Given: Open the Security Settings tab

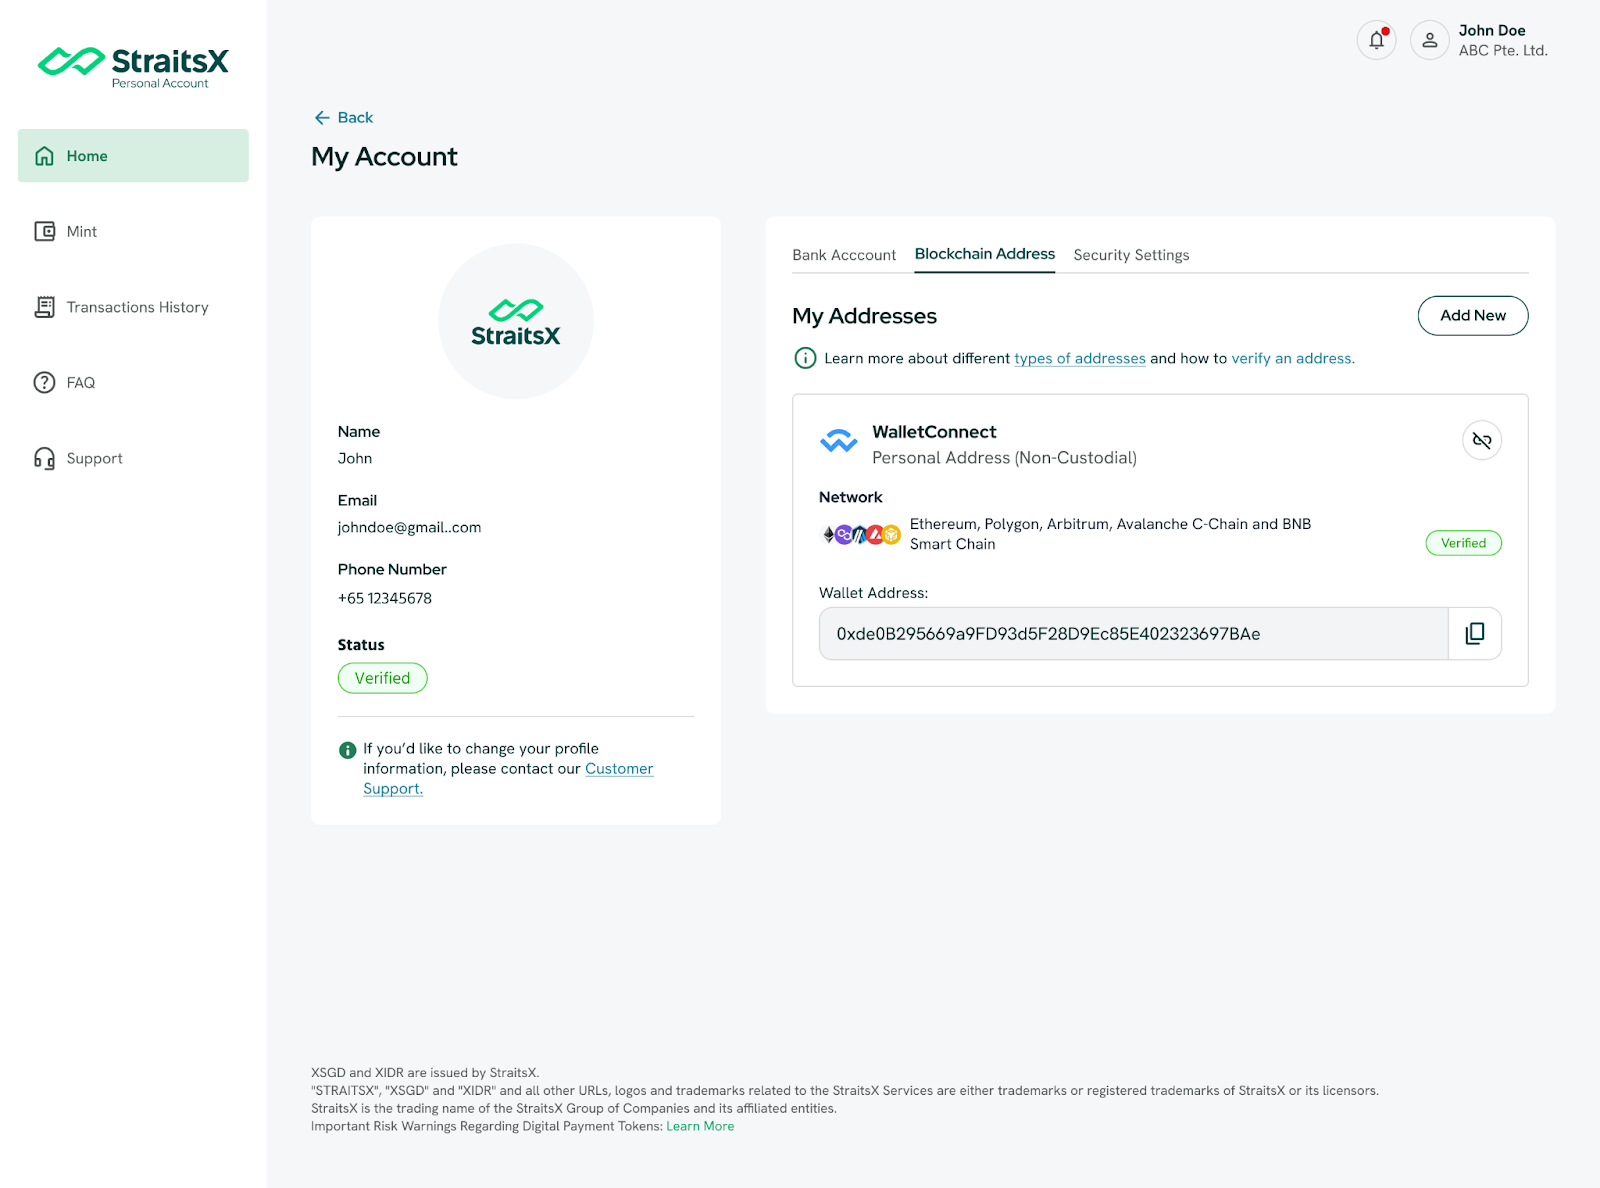Looking at the screenshot, I should click(1132, 255).
